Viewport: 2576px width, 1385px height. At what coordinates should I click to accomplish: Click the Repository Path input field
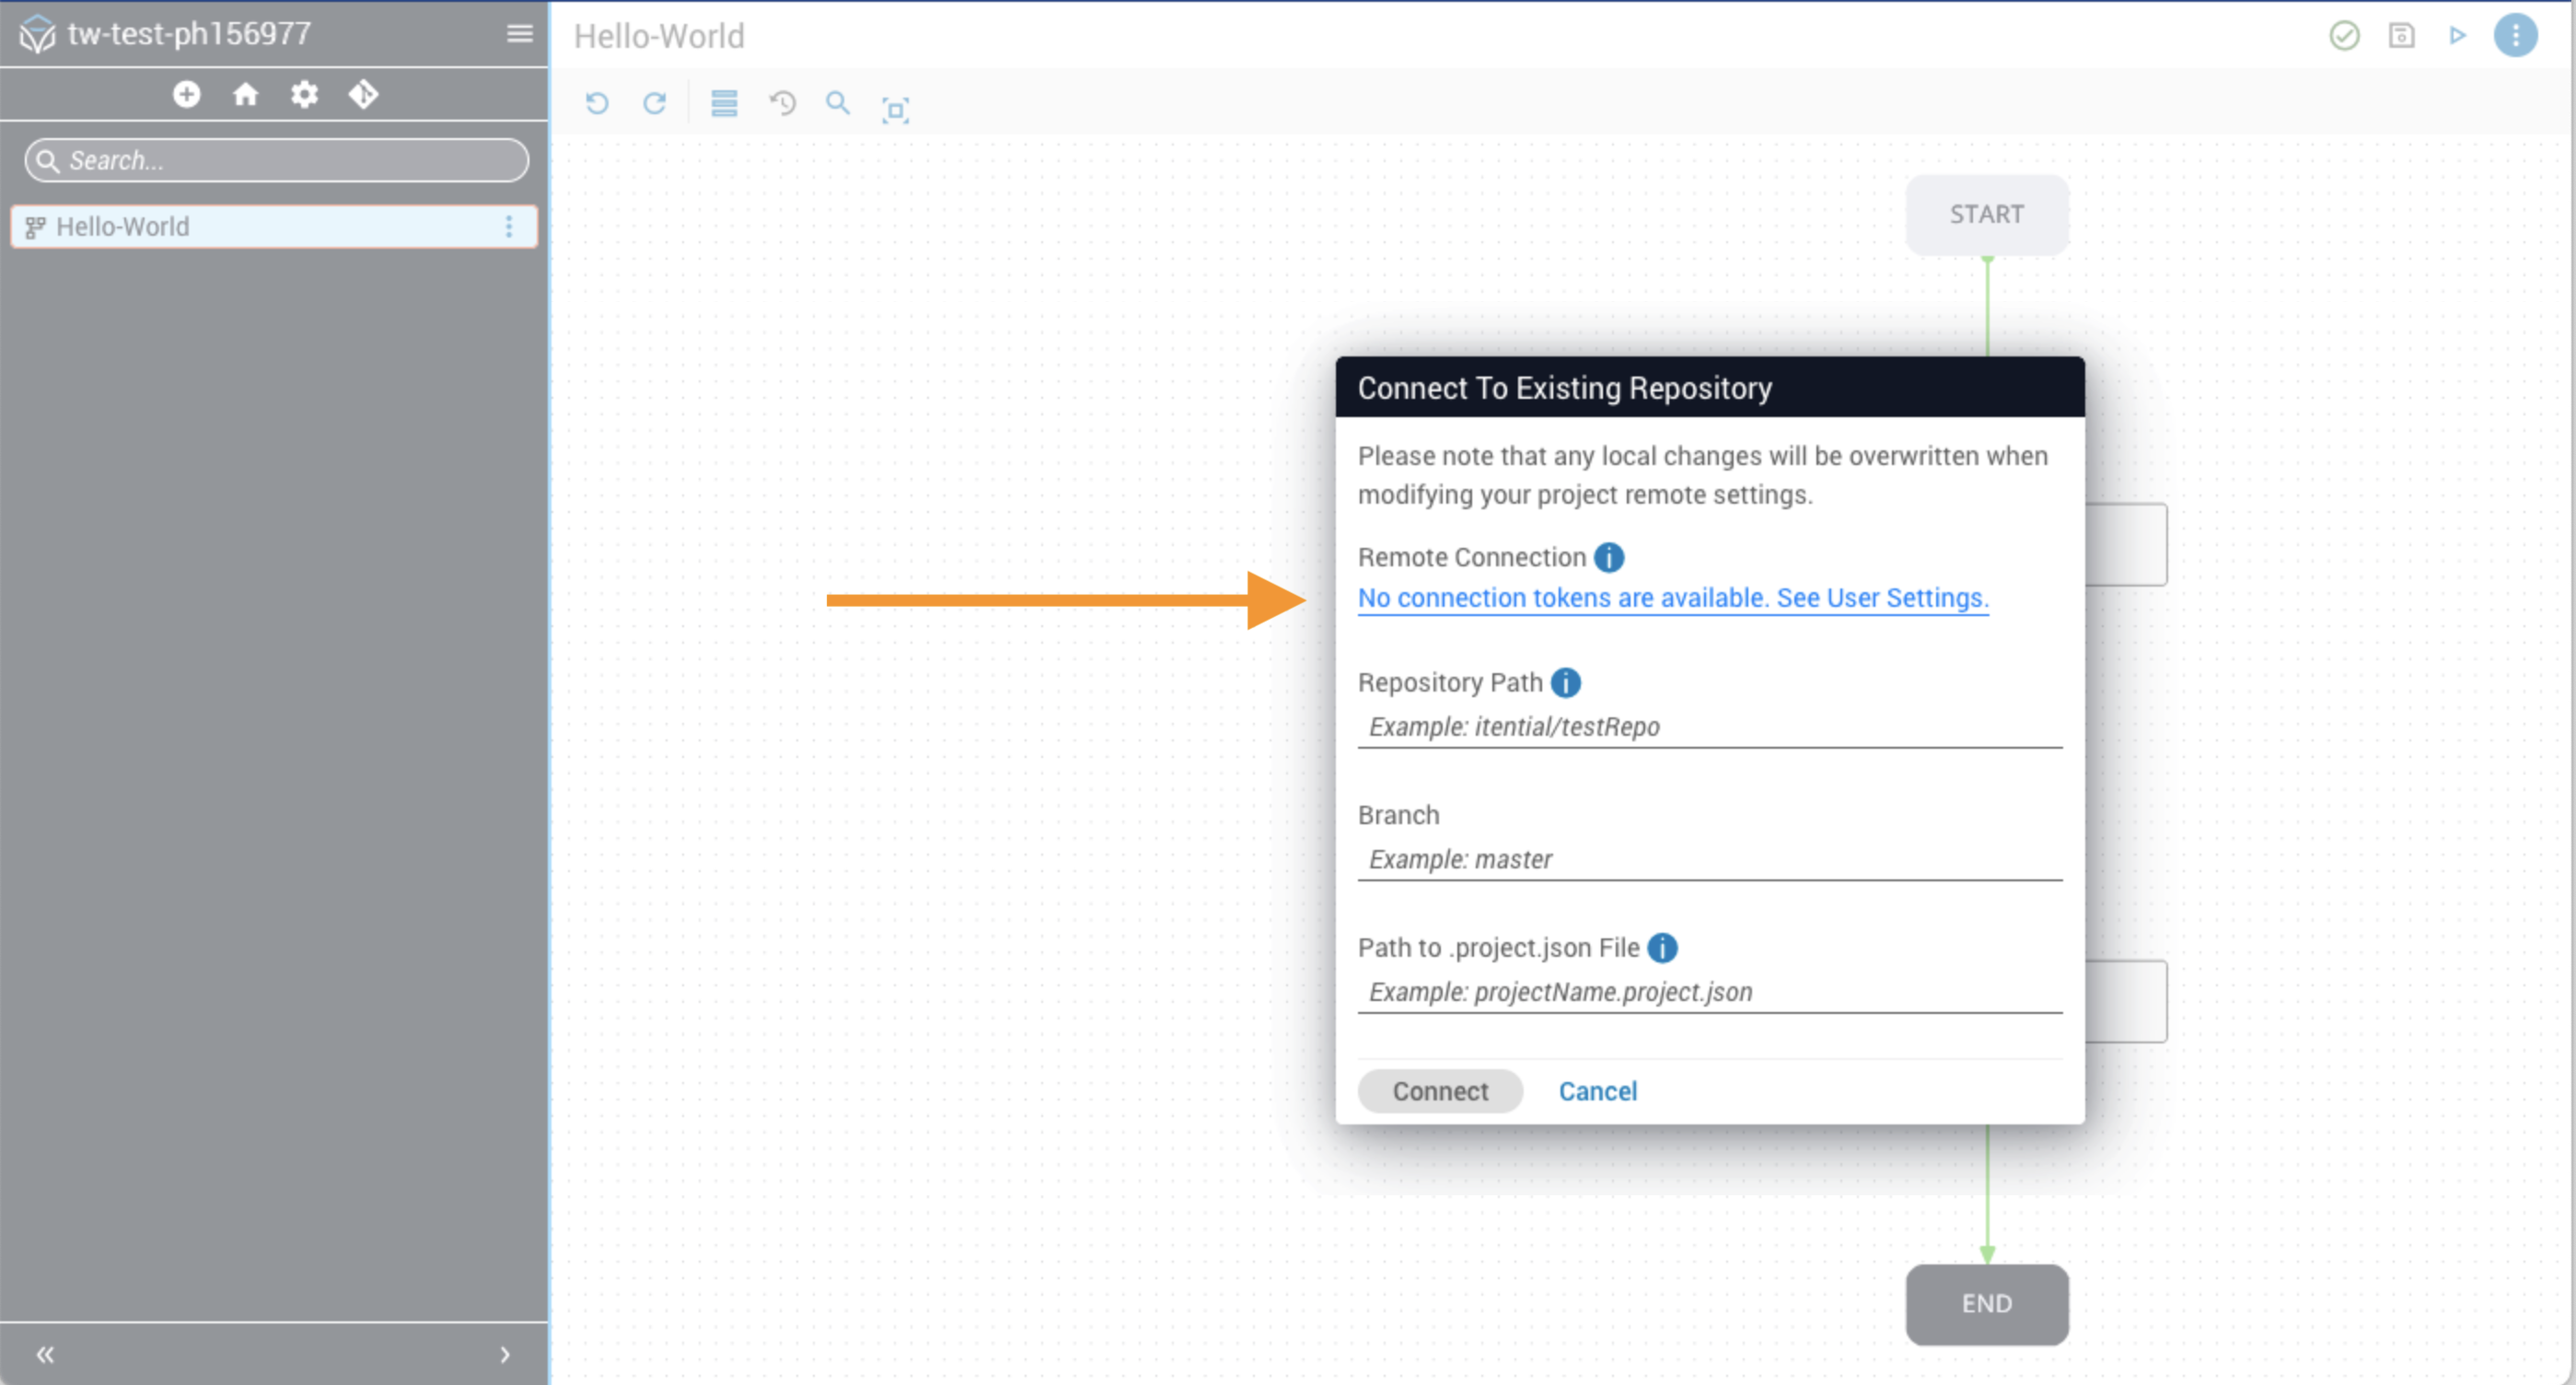[1708, 727]
